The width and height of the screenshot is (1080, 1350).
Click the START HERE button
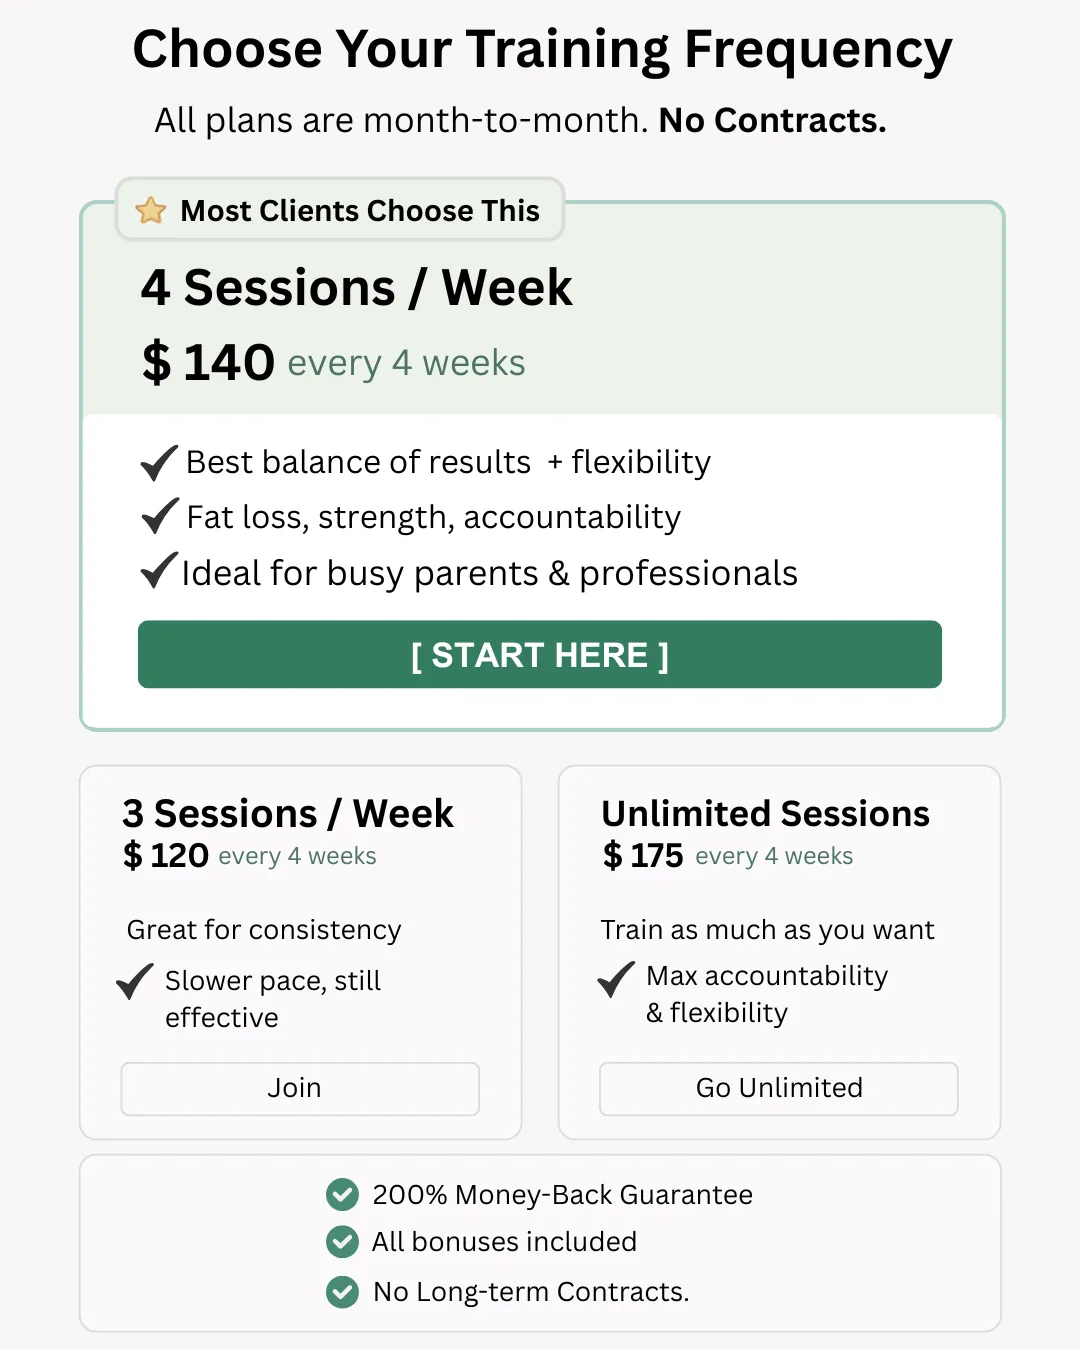540,654
